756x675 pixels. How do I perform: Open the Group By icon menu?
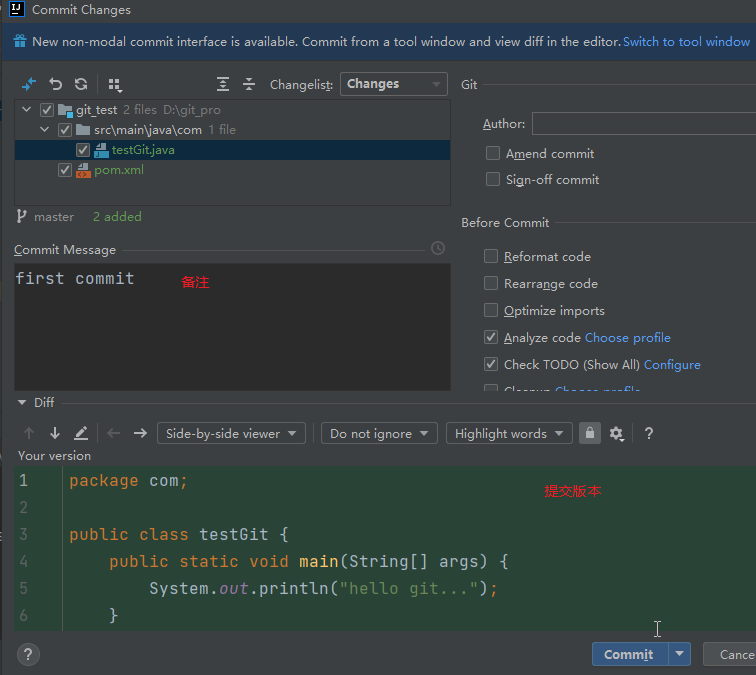[115, 85]
